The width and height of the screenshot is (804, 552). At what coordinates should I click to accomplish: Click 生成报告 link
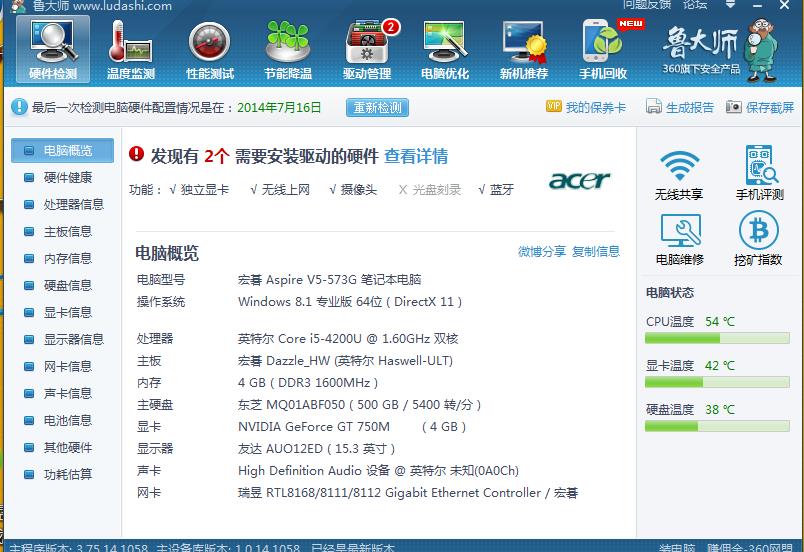point(690,107)
